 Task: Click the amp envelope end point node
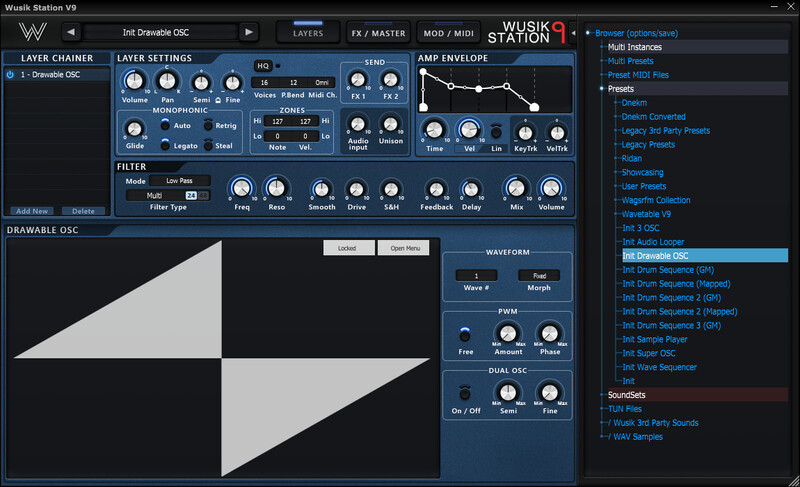coord(534,107)
